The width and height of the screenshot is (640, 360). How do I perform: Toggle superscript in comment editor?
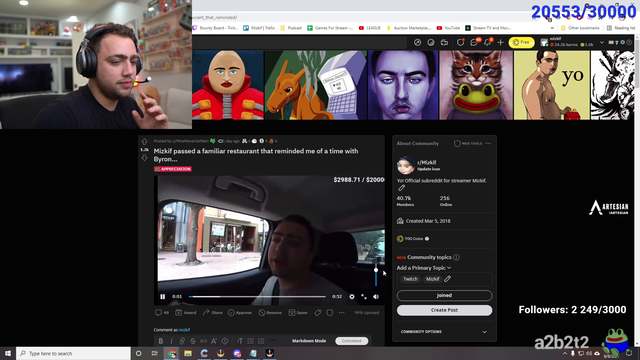coord(214,341)
